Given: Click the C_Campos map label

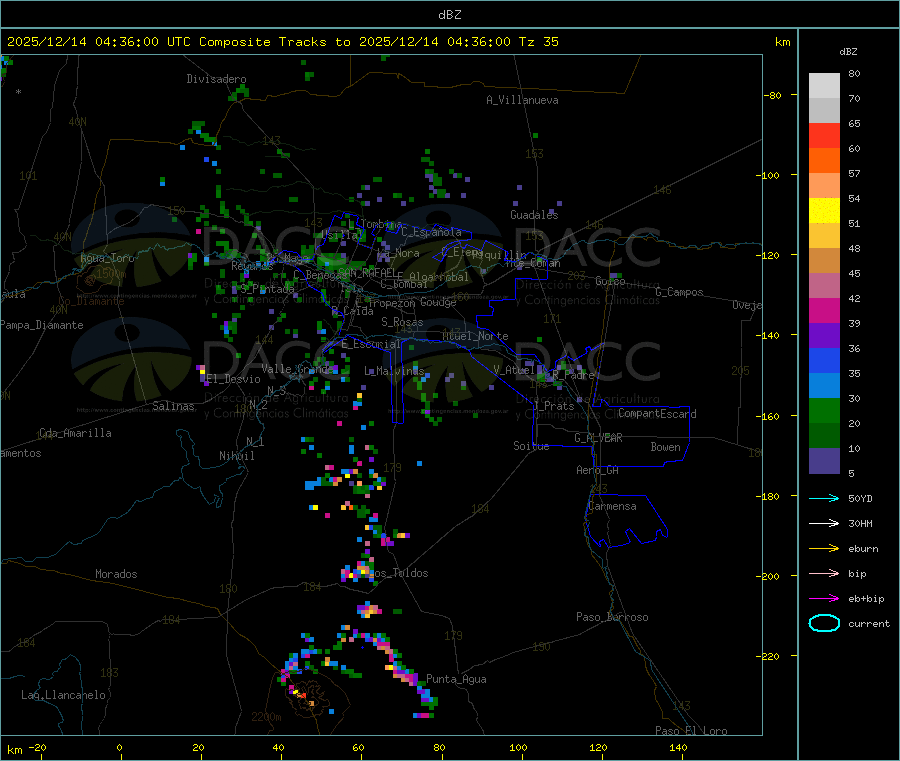Looking at the screenshot, I should point(679,292).
